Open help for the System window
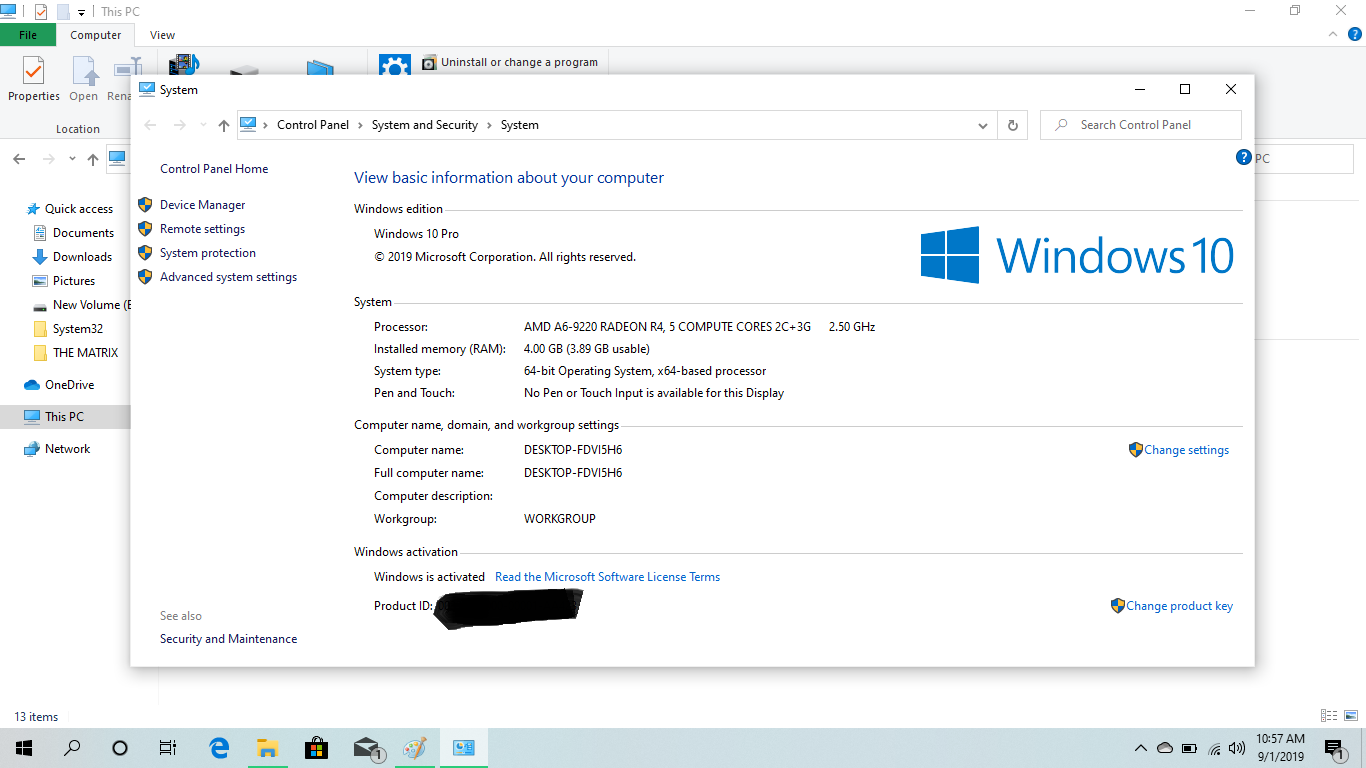The height and width of the screenshot is (768, 1366). coord(1244,157)
